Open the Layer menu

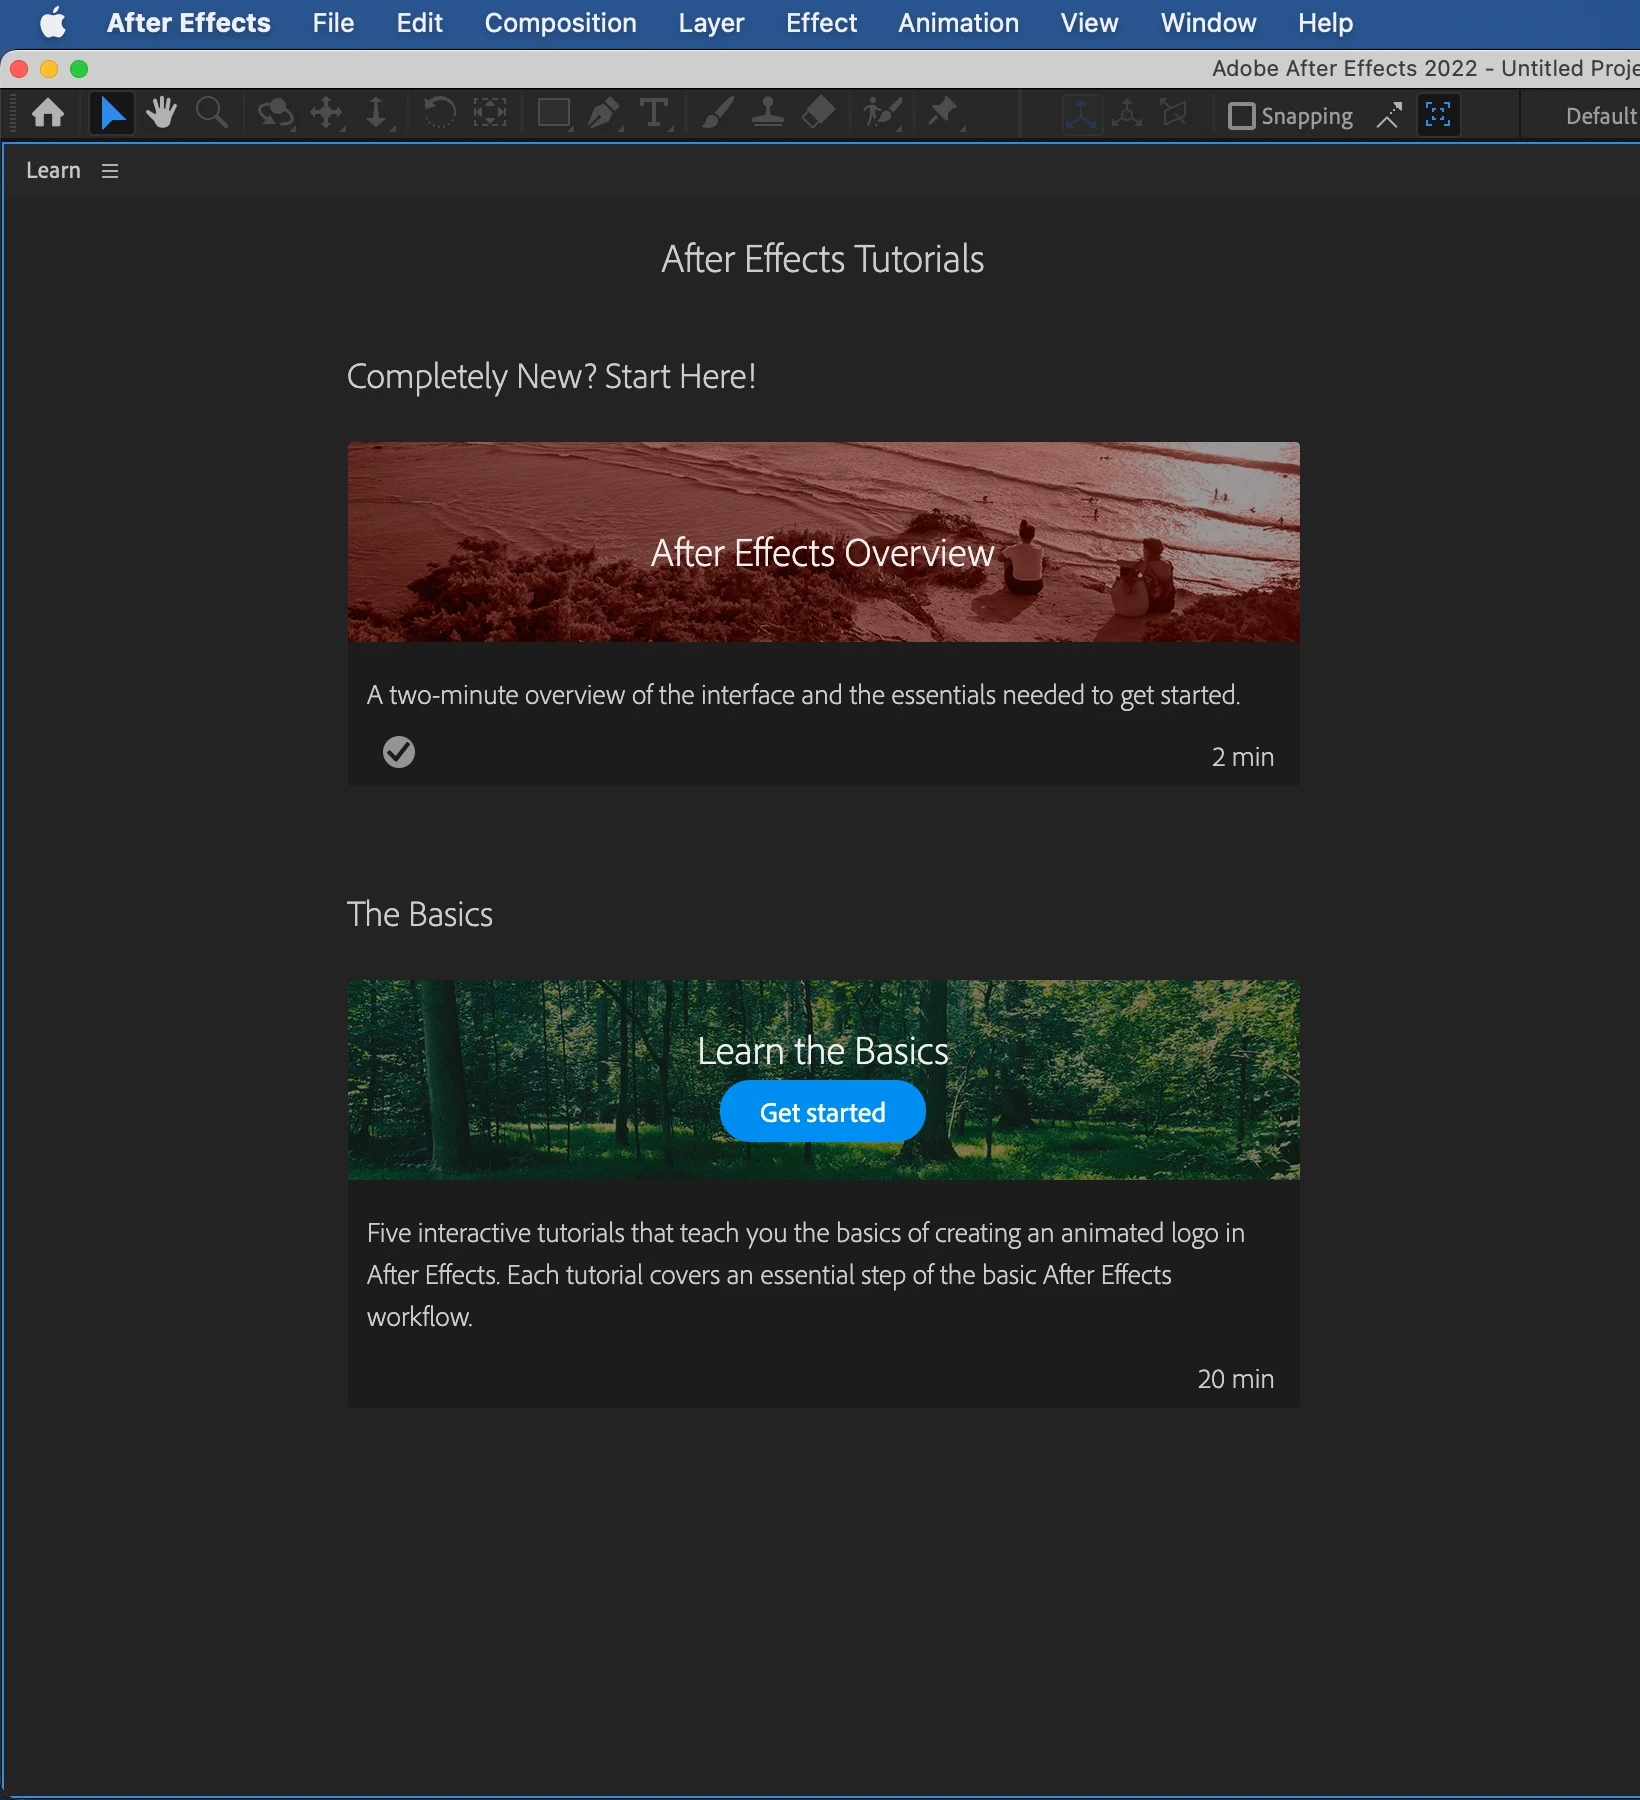coord(711,23)
